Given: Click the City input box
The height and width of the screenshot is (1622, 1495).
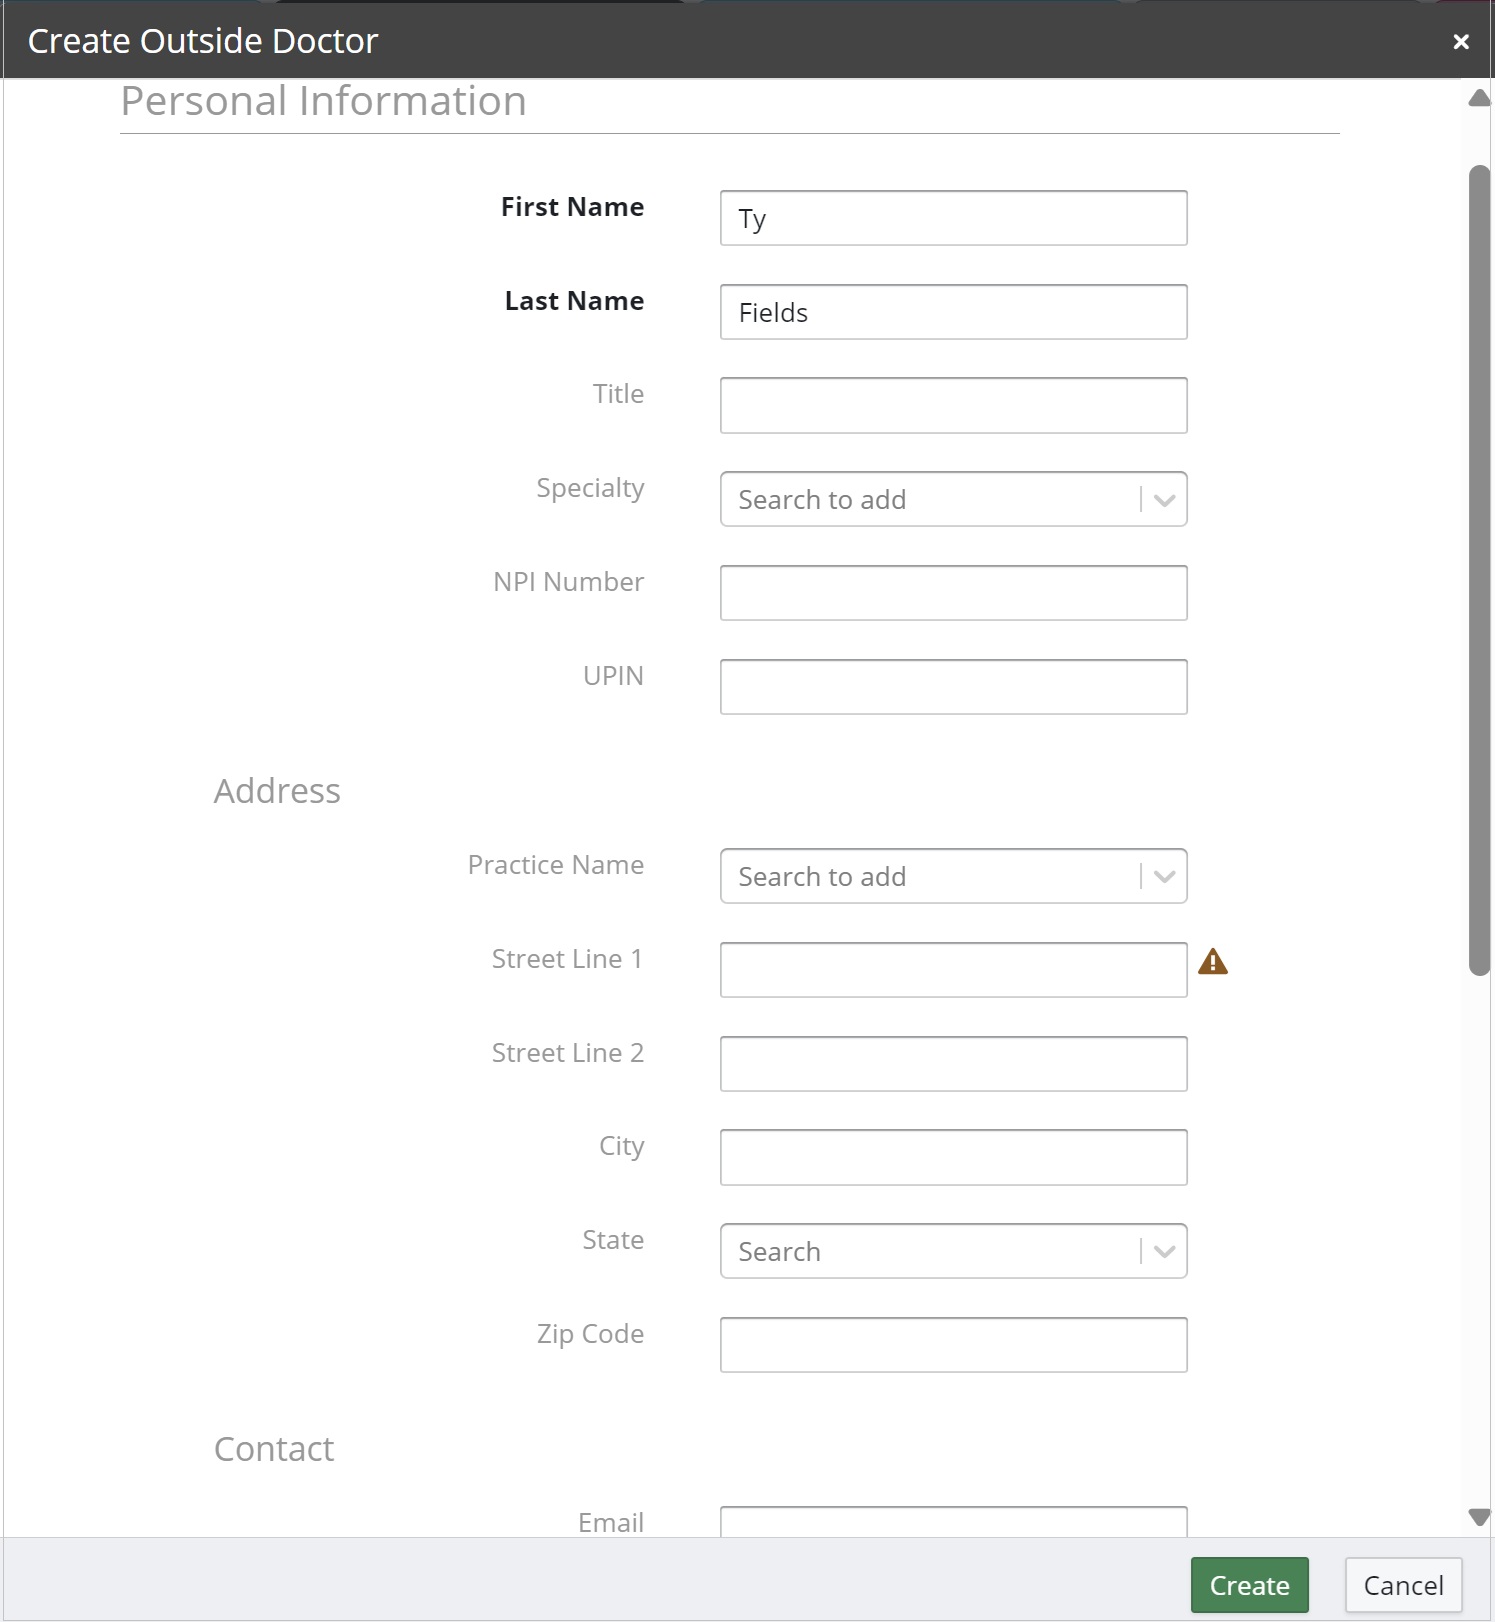Looking at the screenshot, I should (953, 1158).
